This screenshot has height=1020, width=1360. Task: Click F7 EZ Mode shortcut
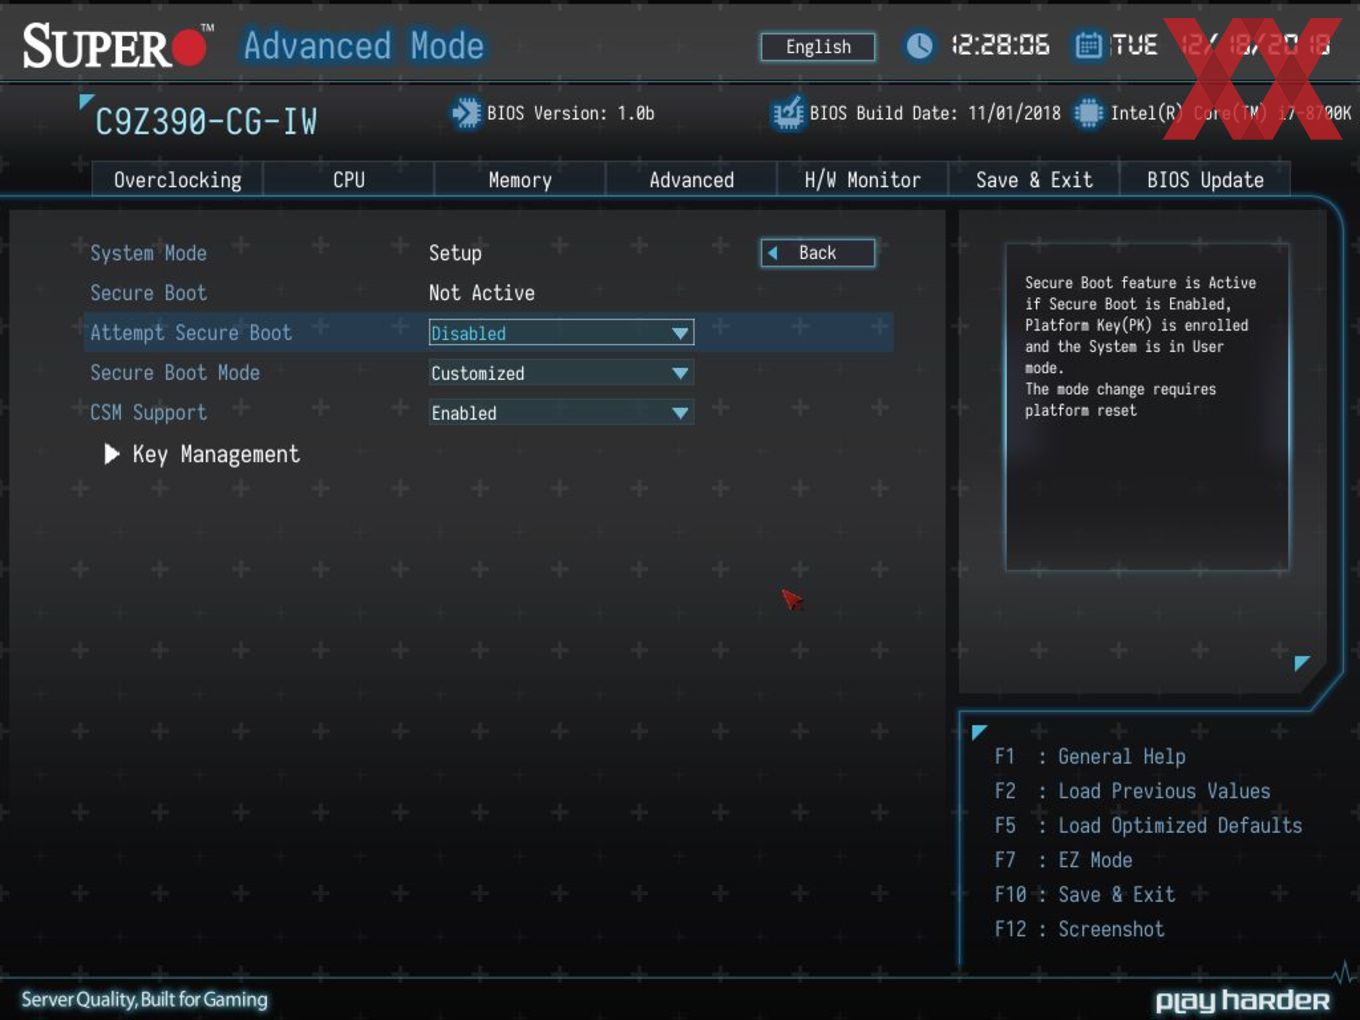pos(1063,860)
